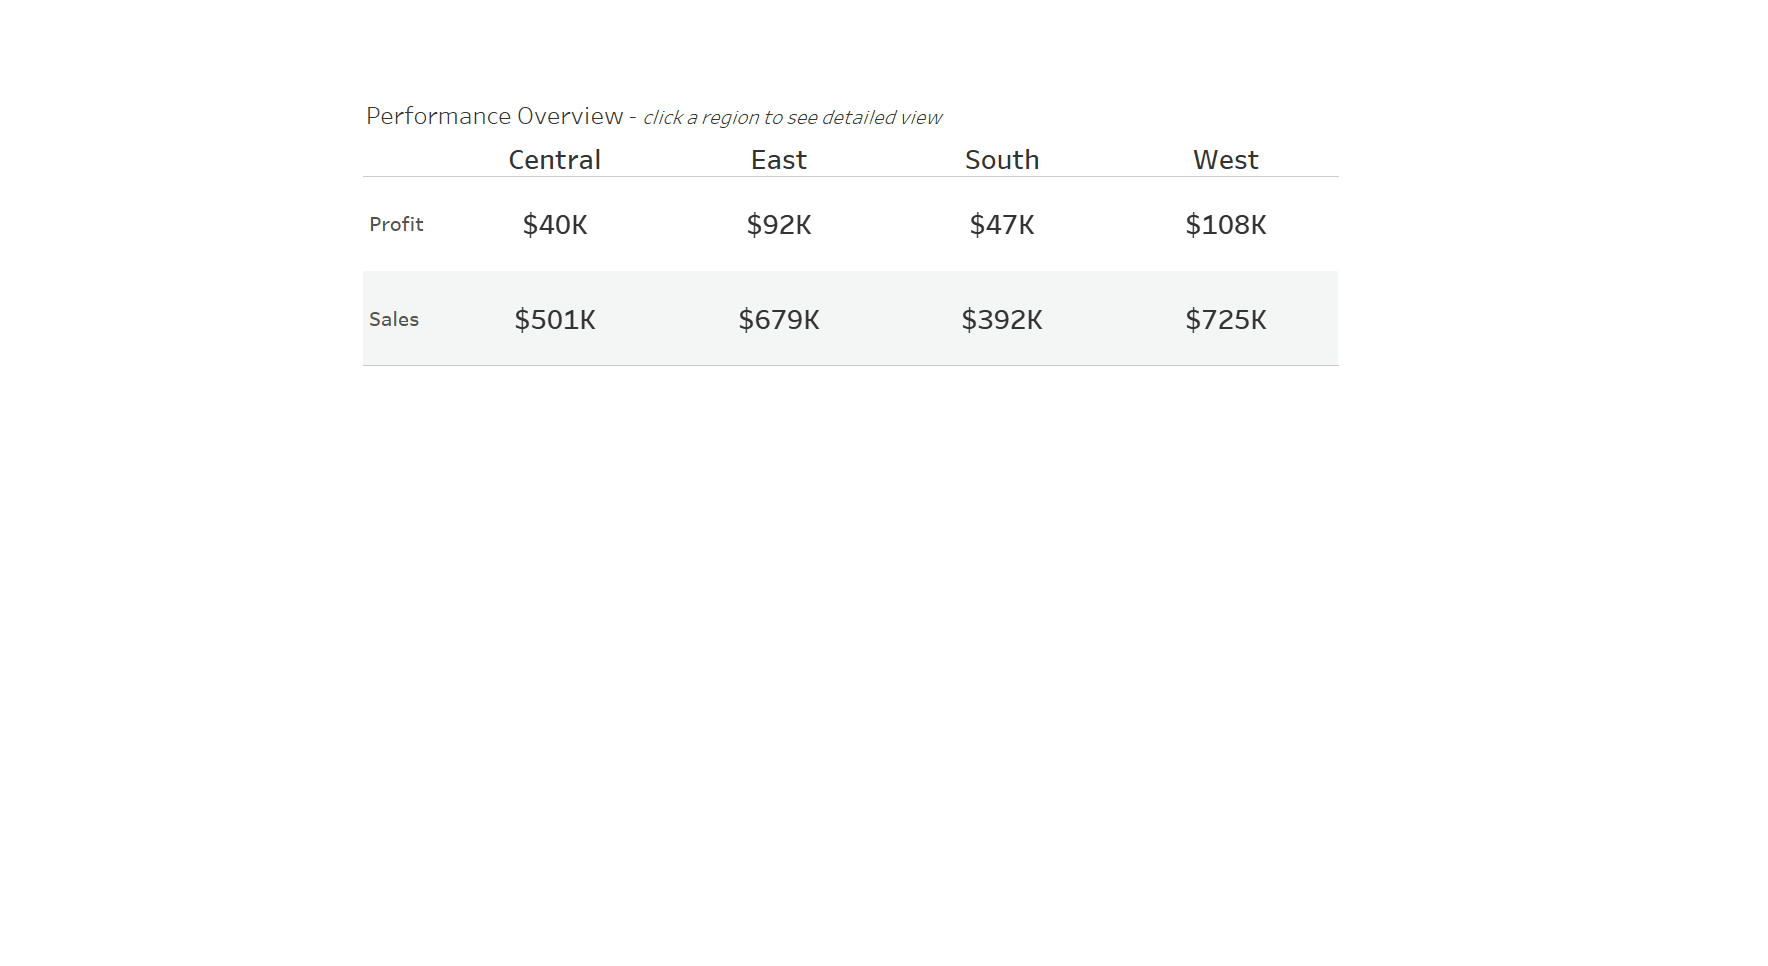Click Central profit value $40K
The width and height of the screenshot is (1768, 966).
click(x=555, y=224)
